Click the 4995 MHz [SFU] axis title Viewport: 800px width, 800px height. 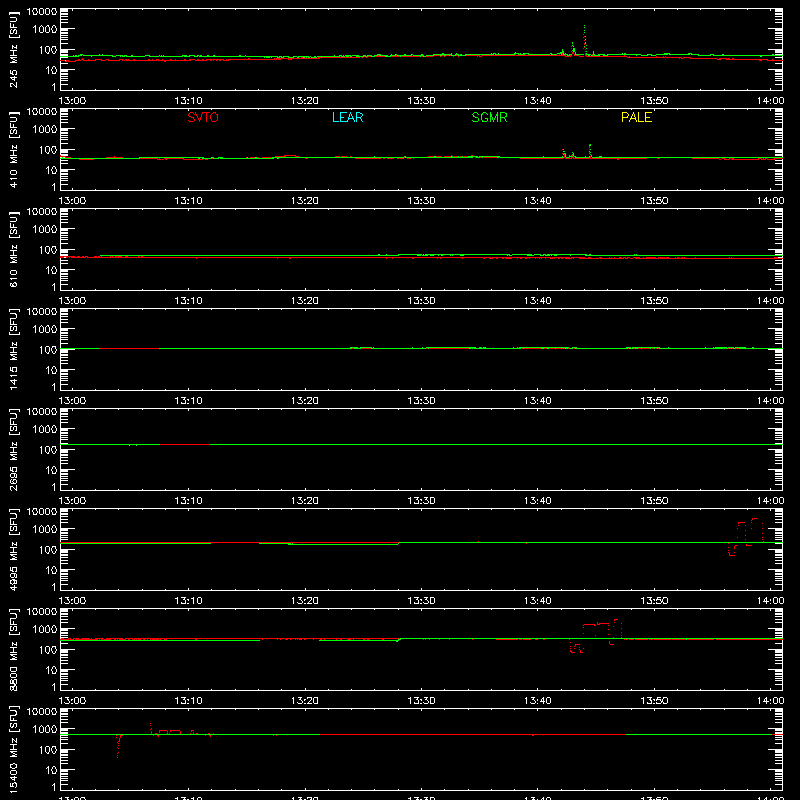[13, 549]
